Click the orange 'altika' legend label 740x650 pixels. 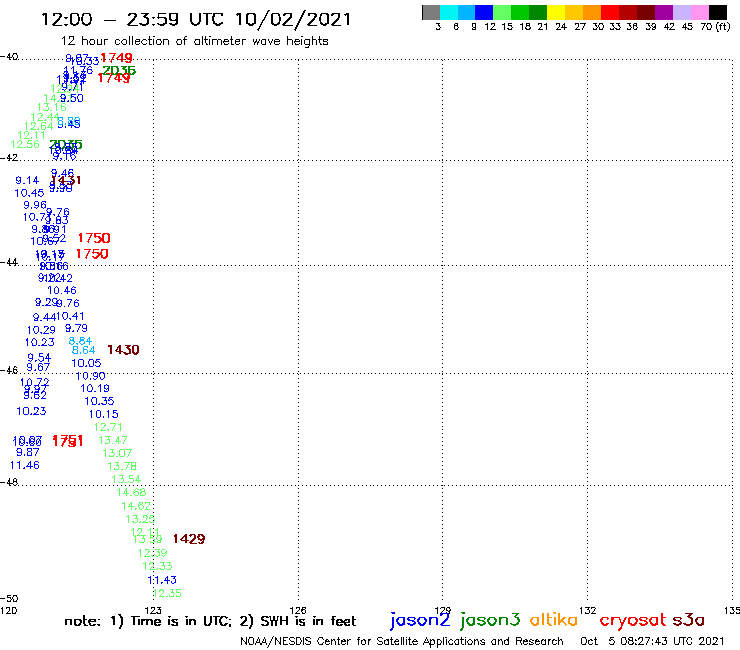(x=553, y=620)
